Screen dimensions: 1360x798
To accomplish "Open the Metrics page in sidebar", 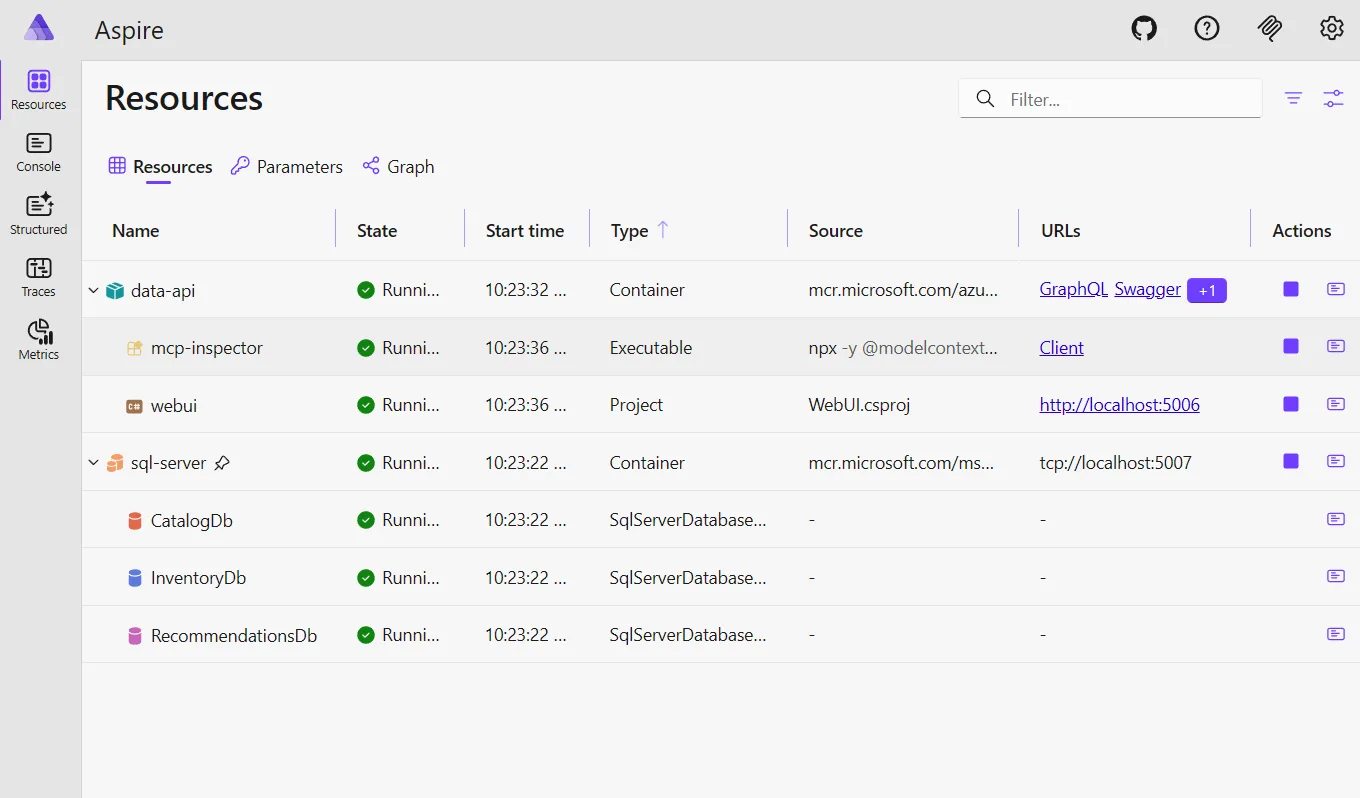I will click(39, 340).
